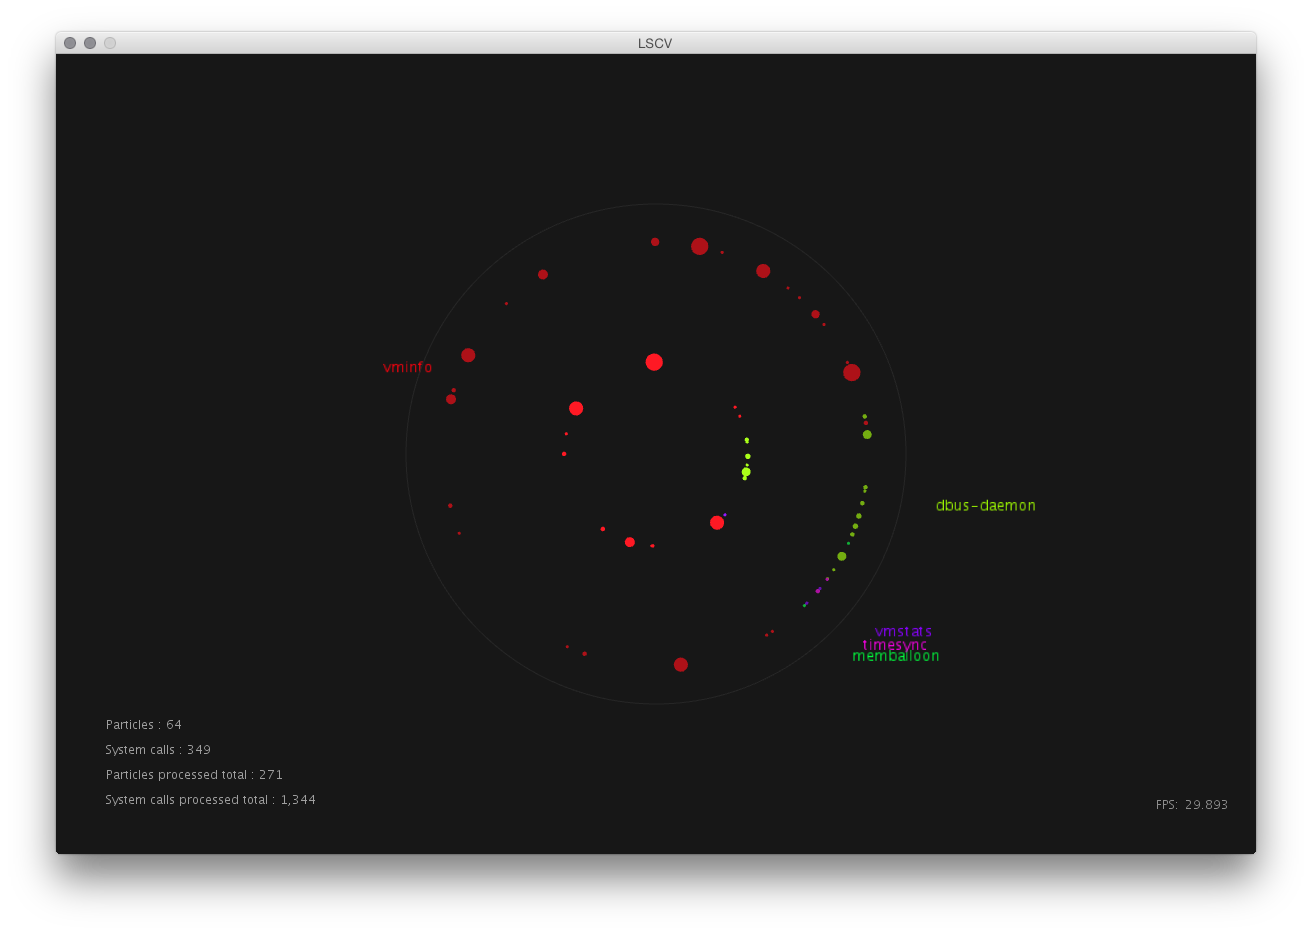Screen dimensions: 1312x934
Task: Click the memballoon label
Action: (895, 656)
